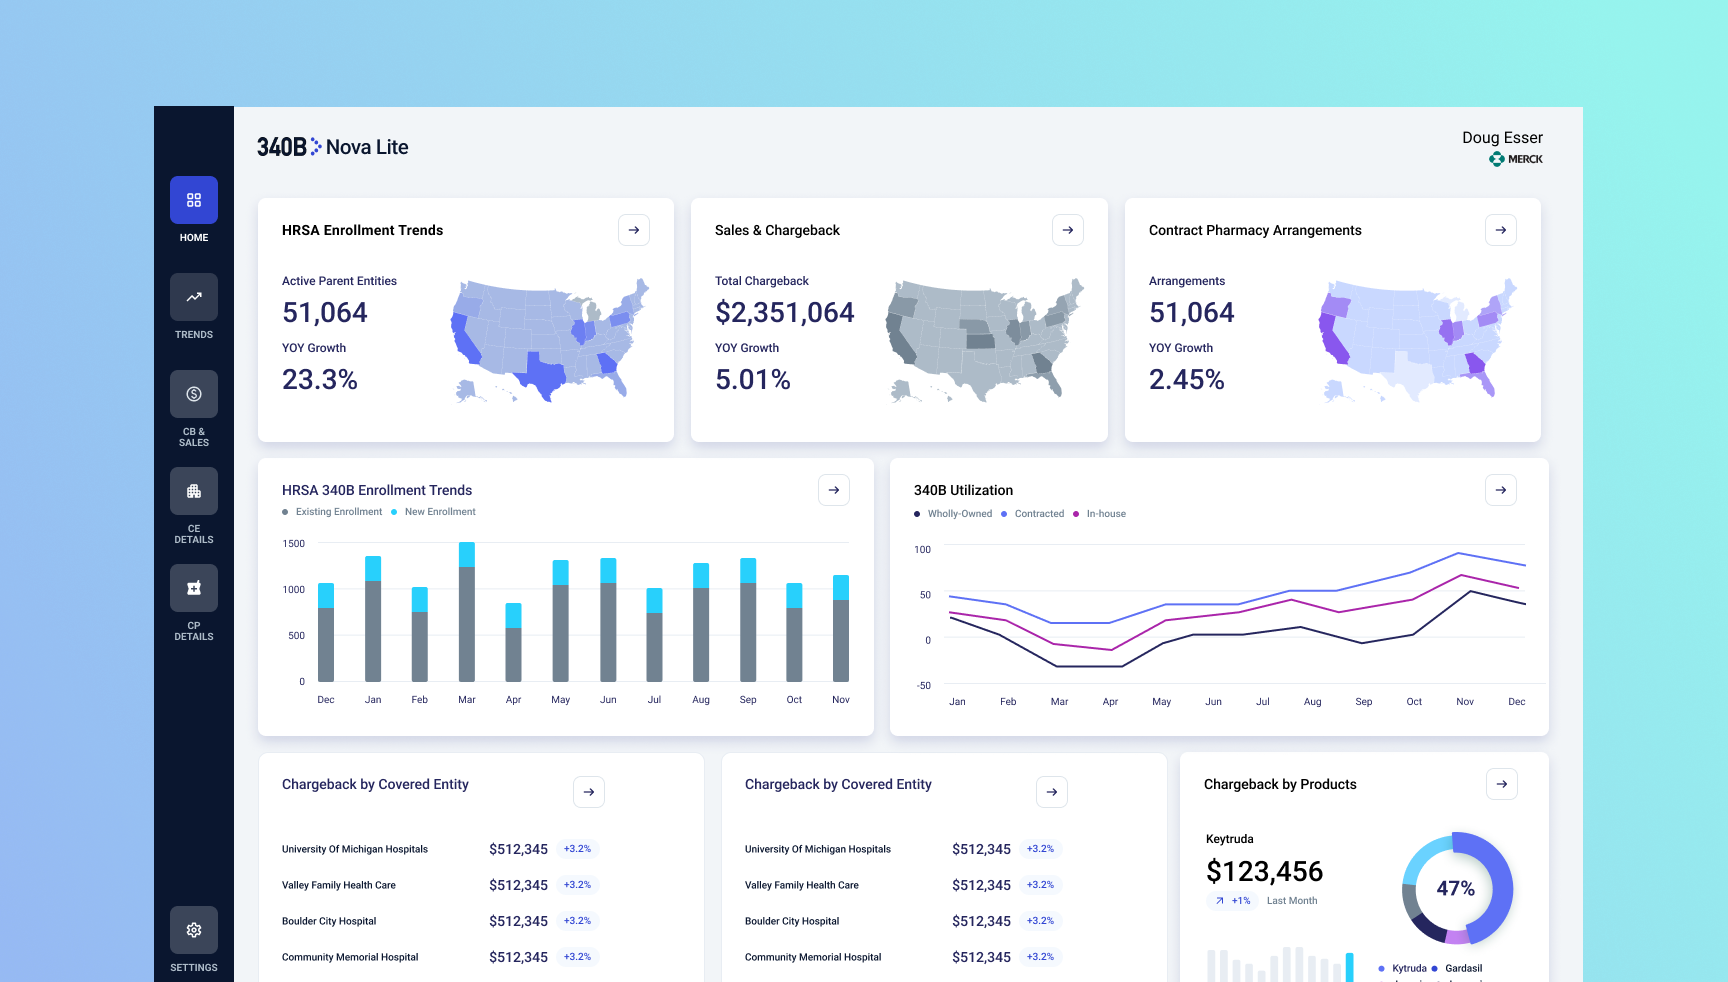This screenshot has width=1728, height=982.
Task: Open 340B Utilization chart arrow
Action: pos(1501,490)
